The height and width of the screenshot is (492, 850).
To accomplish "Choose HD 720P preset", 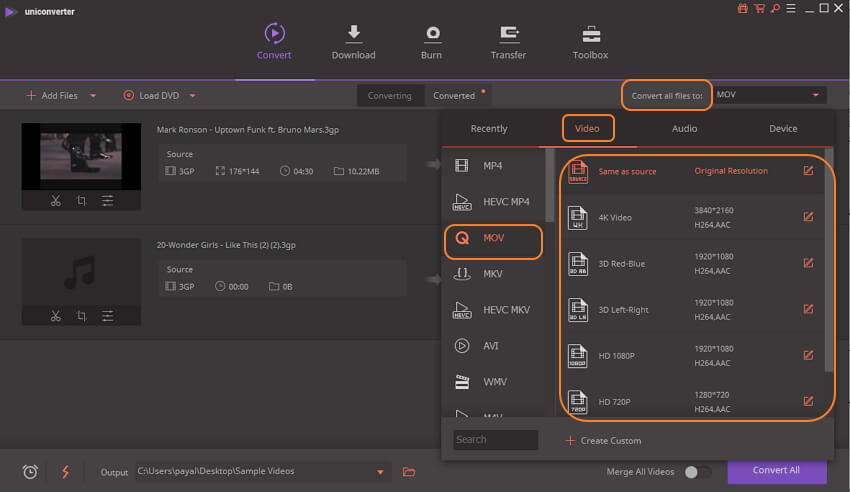I will (x=691, y=402).
